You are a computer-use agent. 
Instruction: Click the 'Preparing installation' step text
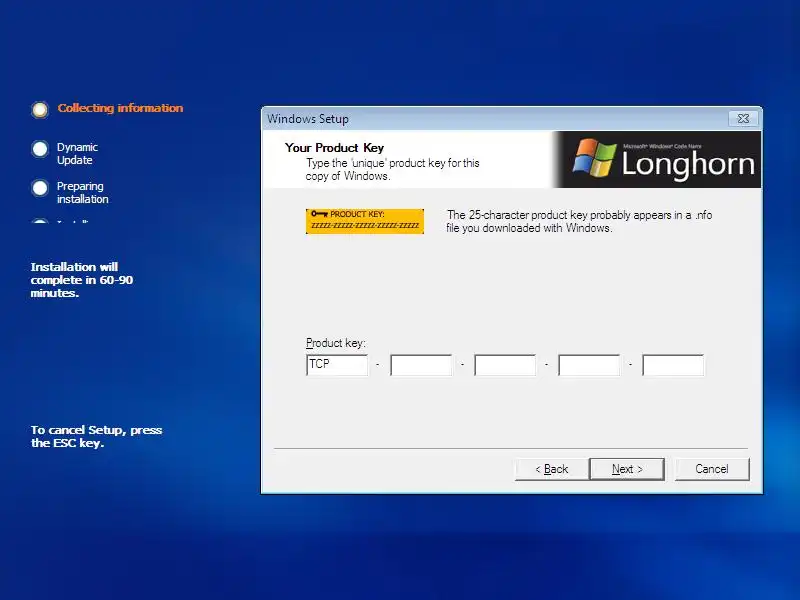(83, 193)
